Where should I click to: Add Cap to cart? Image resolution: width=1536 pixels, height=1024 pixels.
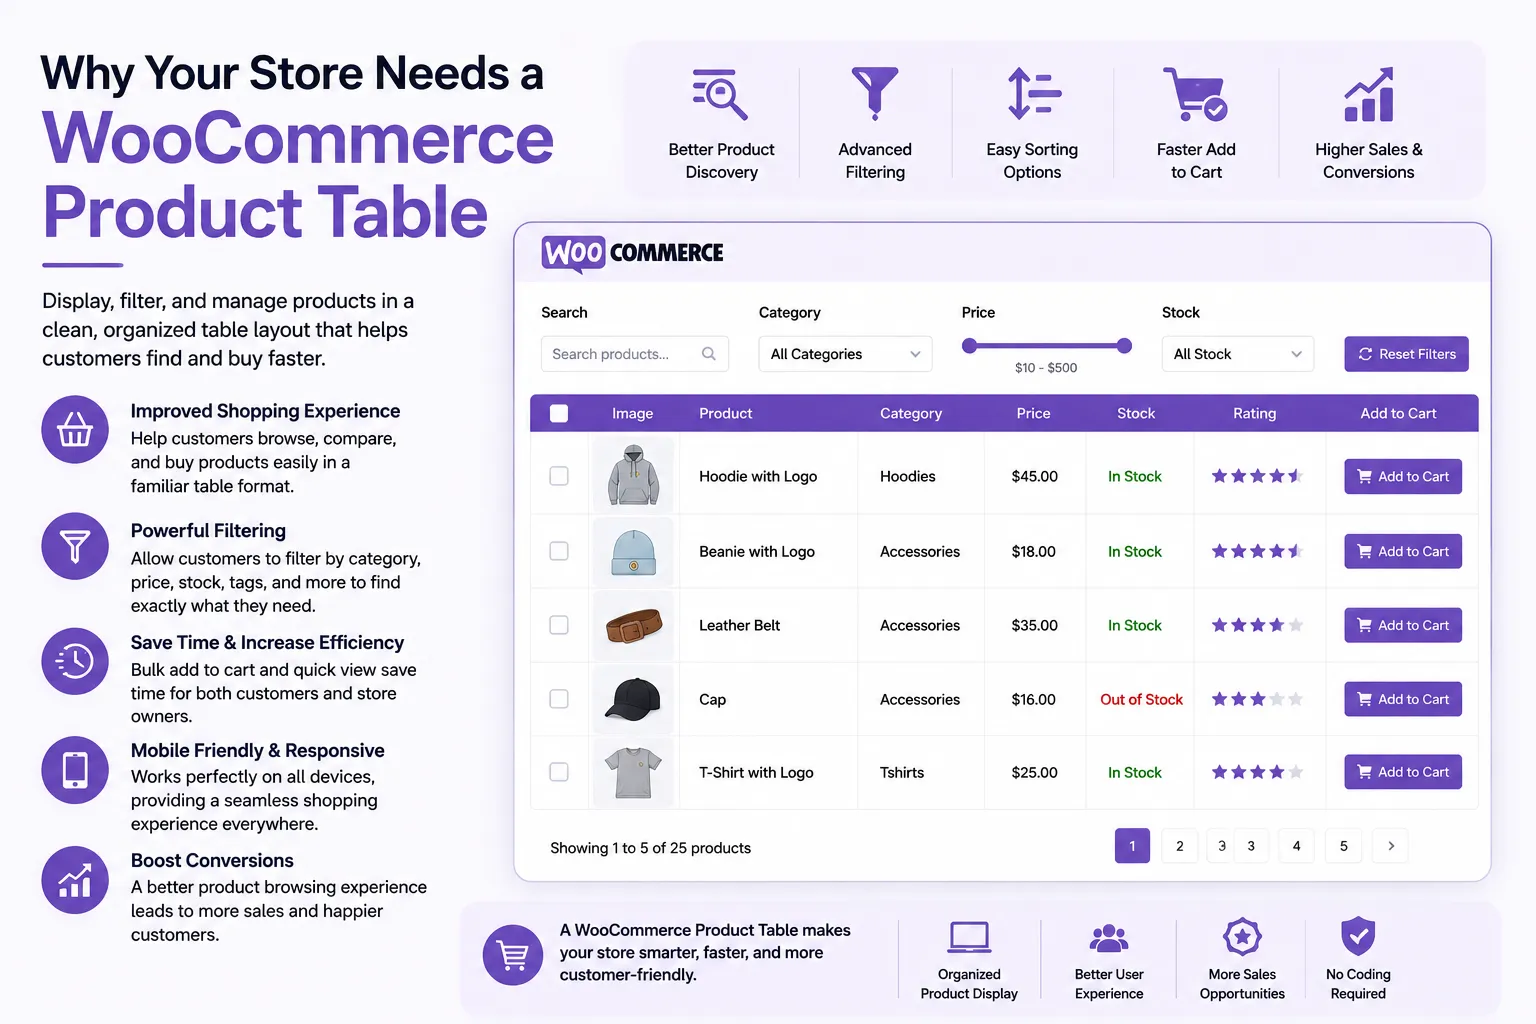[1403, 699]
